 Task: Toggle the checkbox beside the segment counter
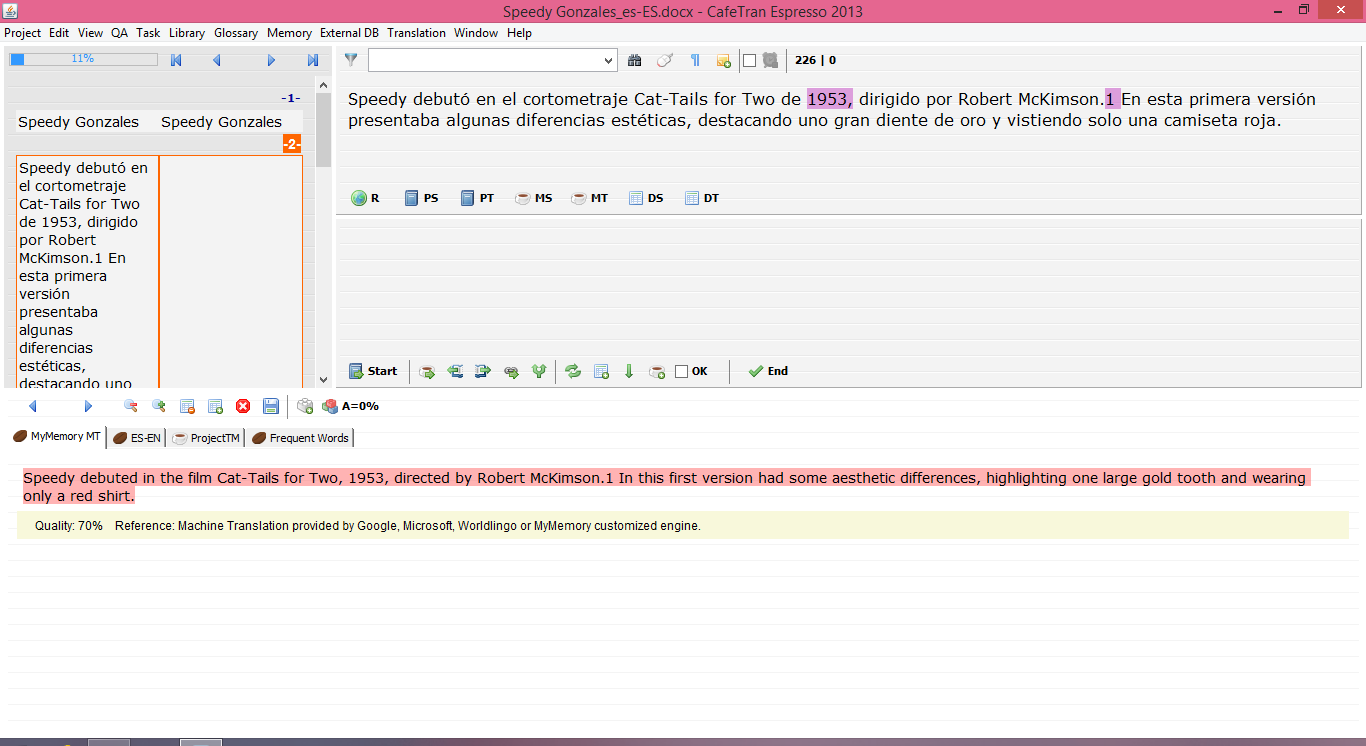[749, 61]
